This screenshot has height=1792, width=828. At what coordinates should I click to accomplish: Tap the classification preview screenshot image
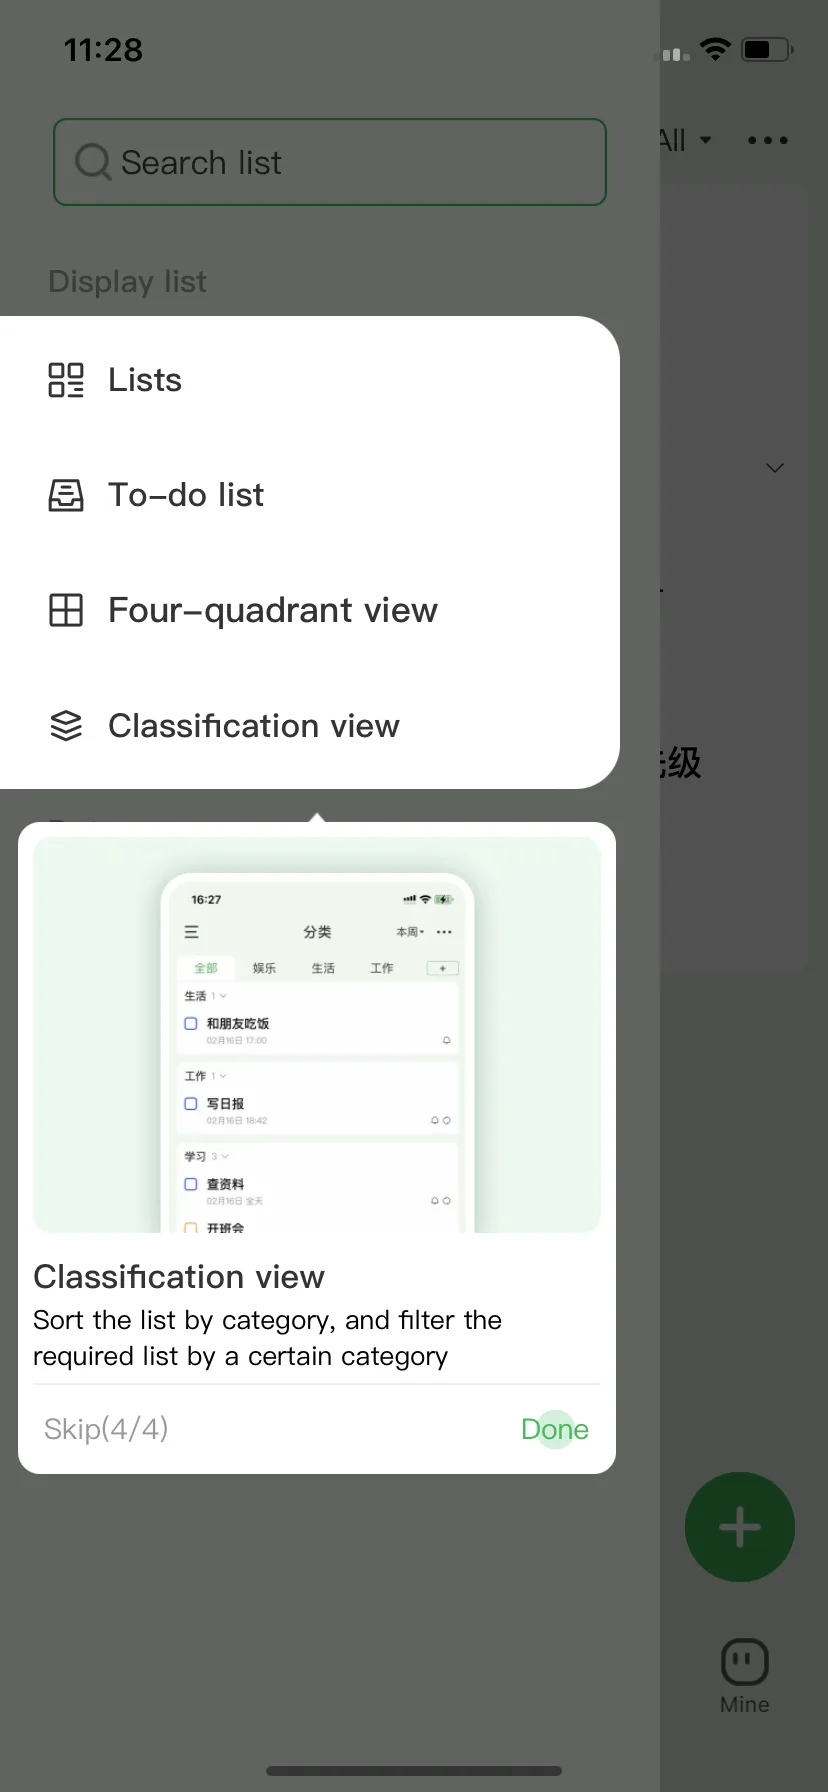[x=317, y=1035]
